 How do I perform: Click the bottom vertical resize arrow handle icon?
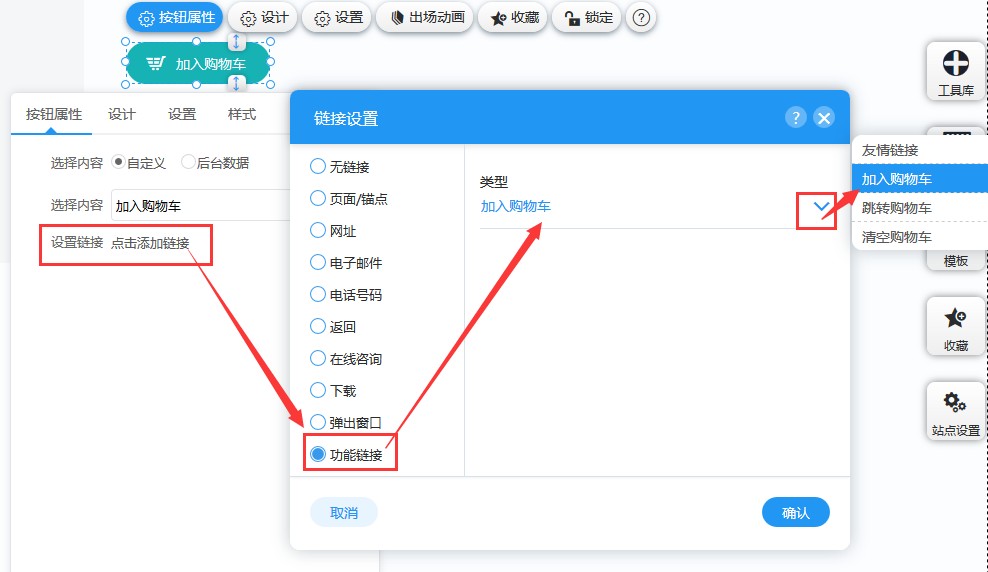(x=236, y=83)
